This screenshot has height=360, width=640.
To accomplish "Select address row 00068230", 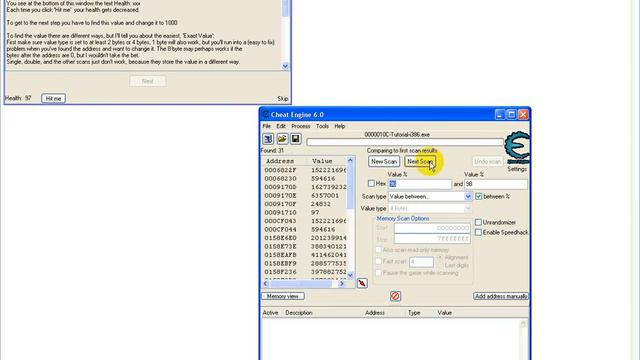I will [x=304, y=178].
